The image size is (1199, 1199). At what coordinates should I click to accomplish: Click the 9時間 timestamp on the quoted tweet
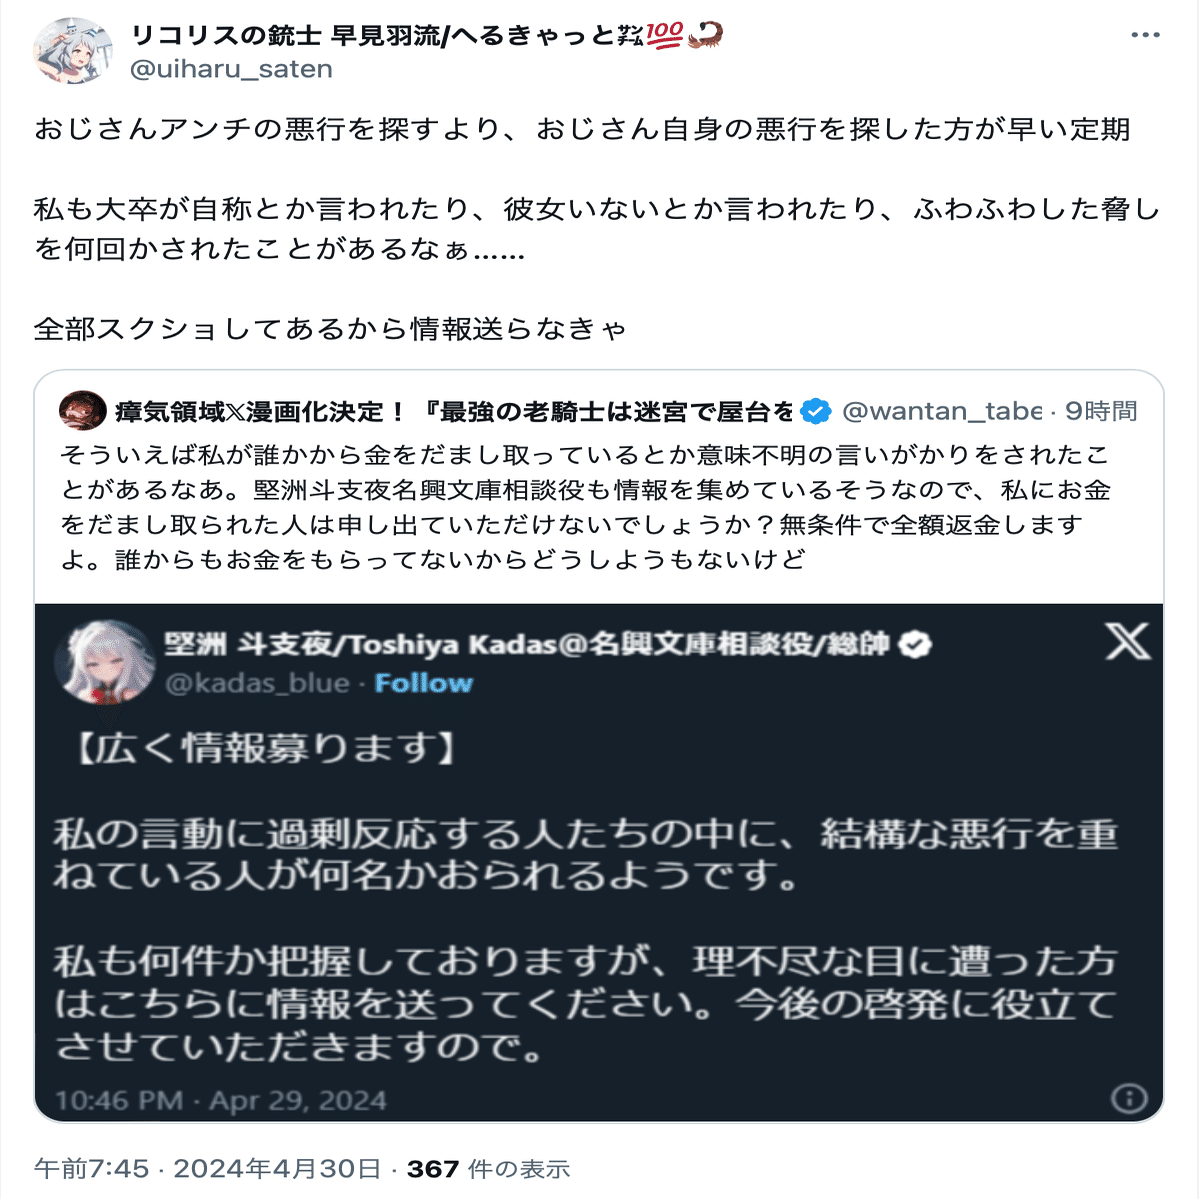coord(1101,411)
